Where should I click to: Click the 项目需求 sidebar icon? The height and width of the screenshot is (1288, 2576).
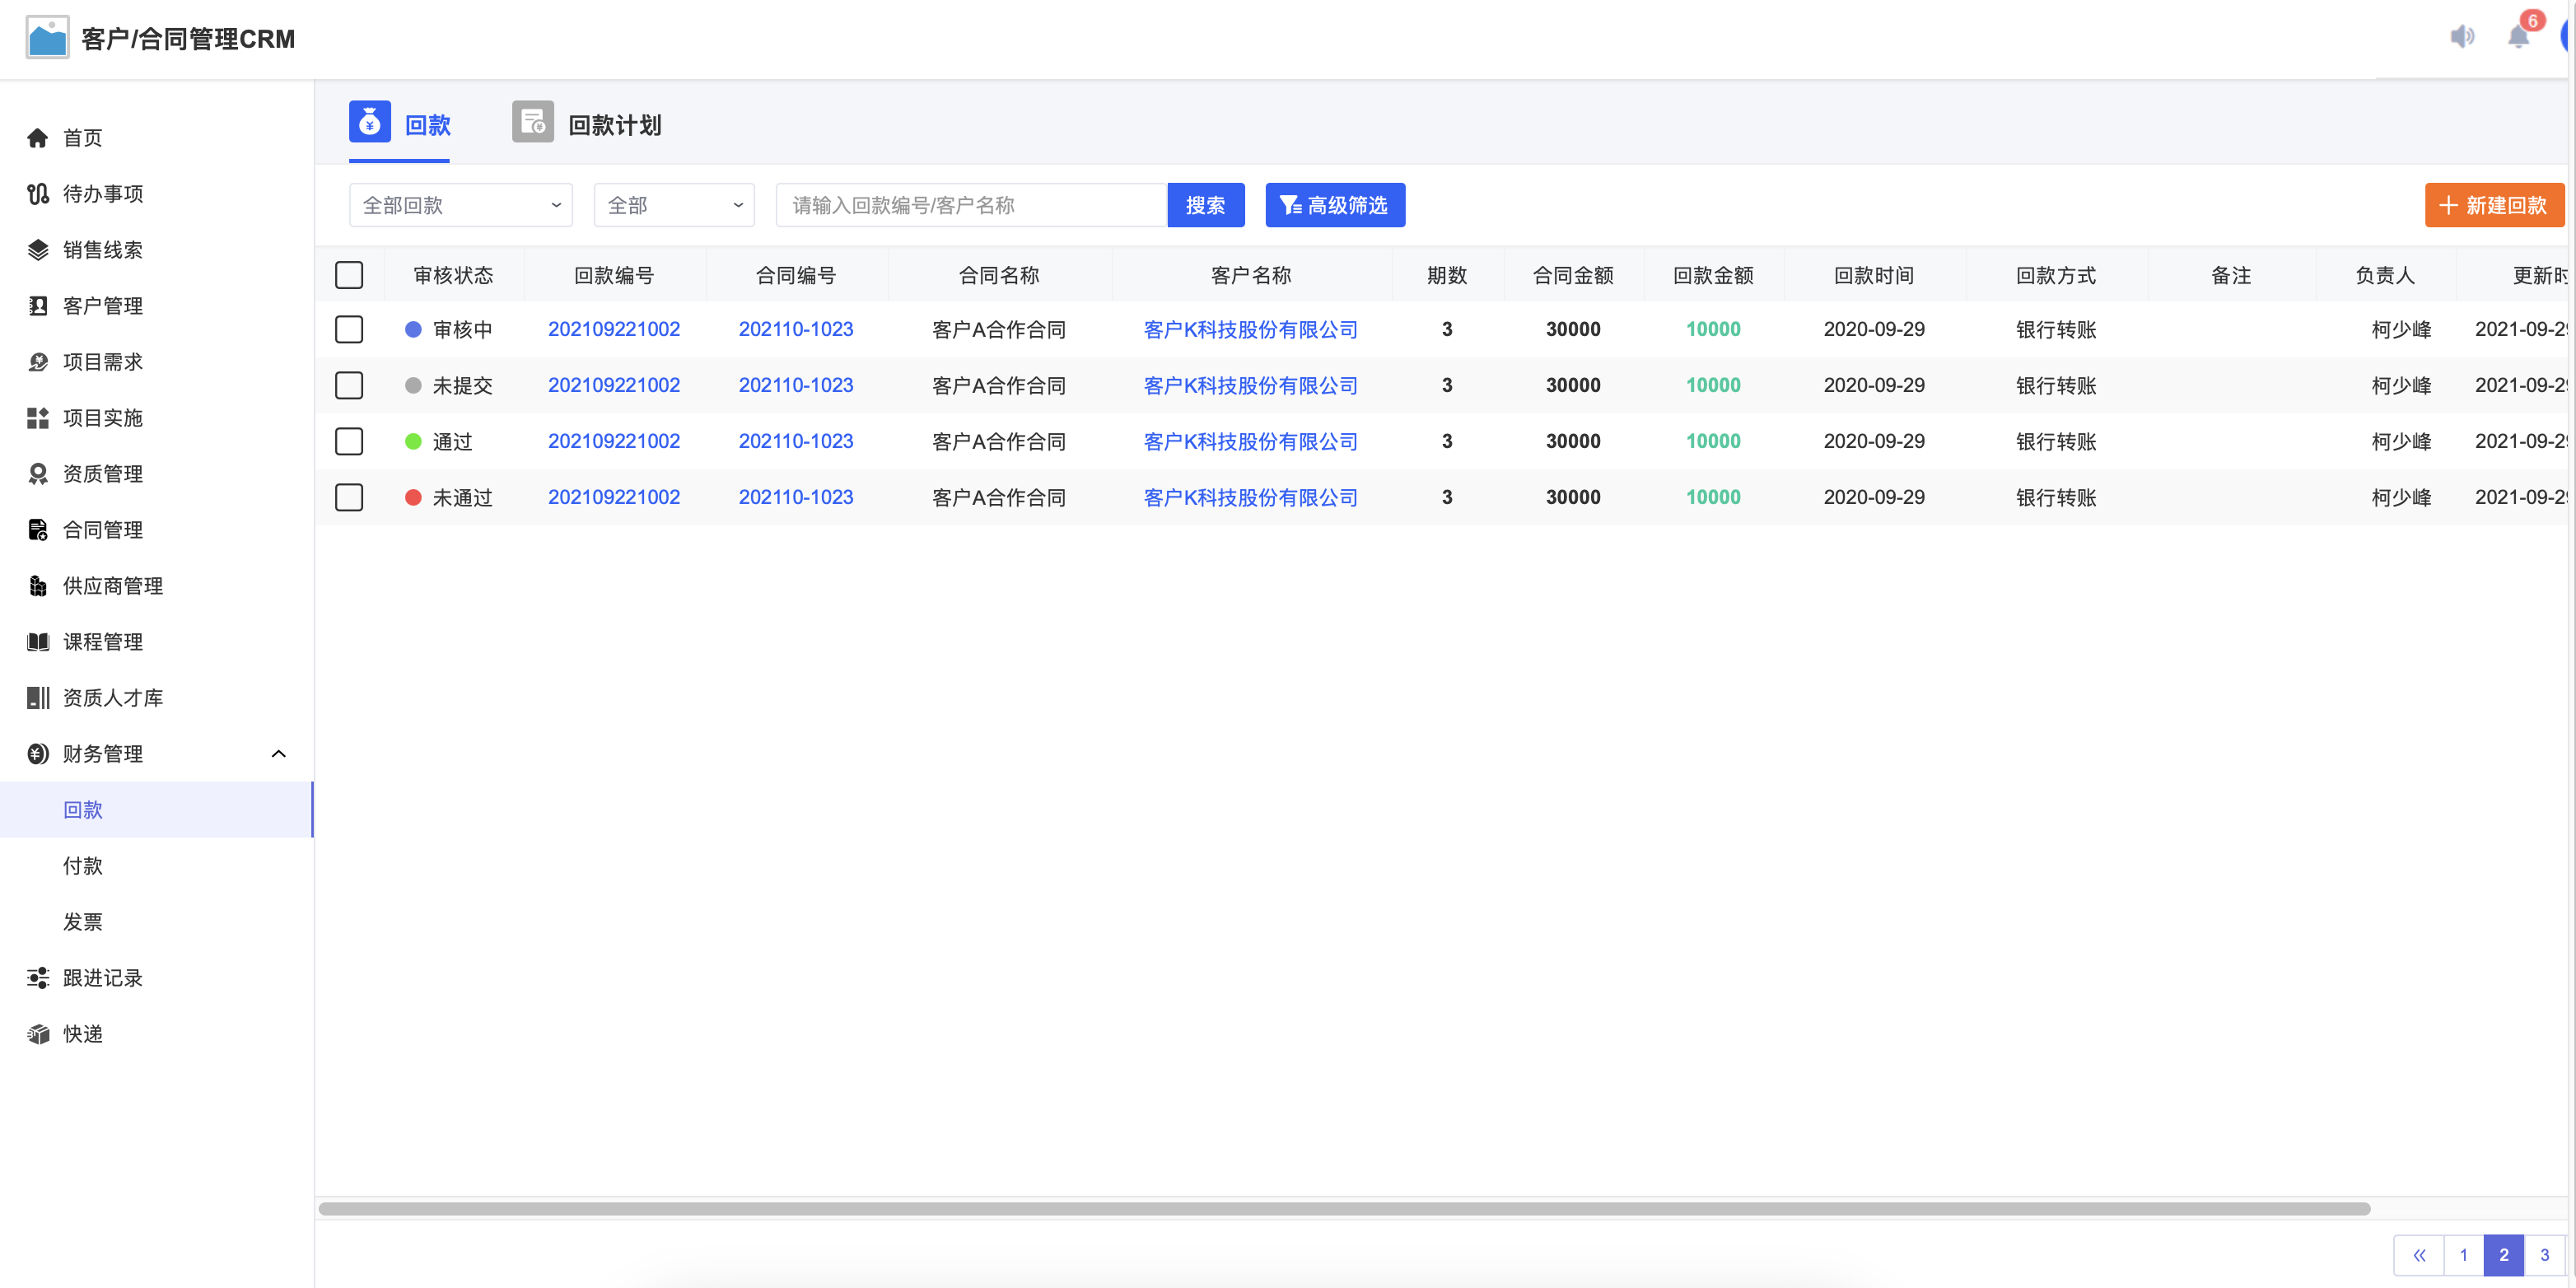point(38,362)
